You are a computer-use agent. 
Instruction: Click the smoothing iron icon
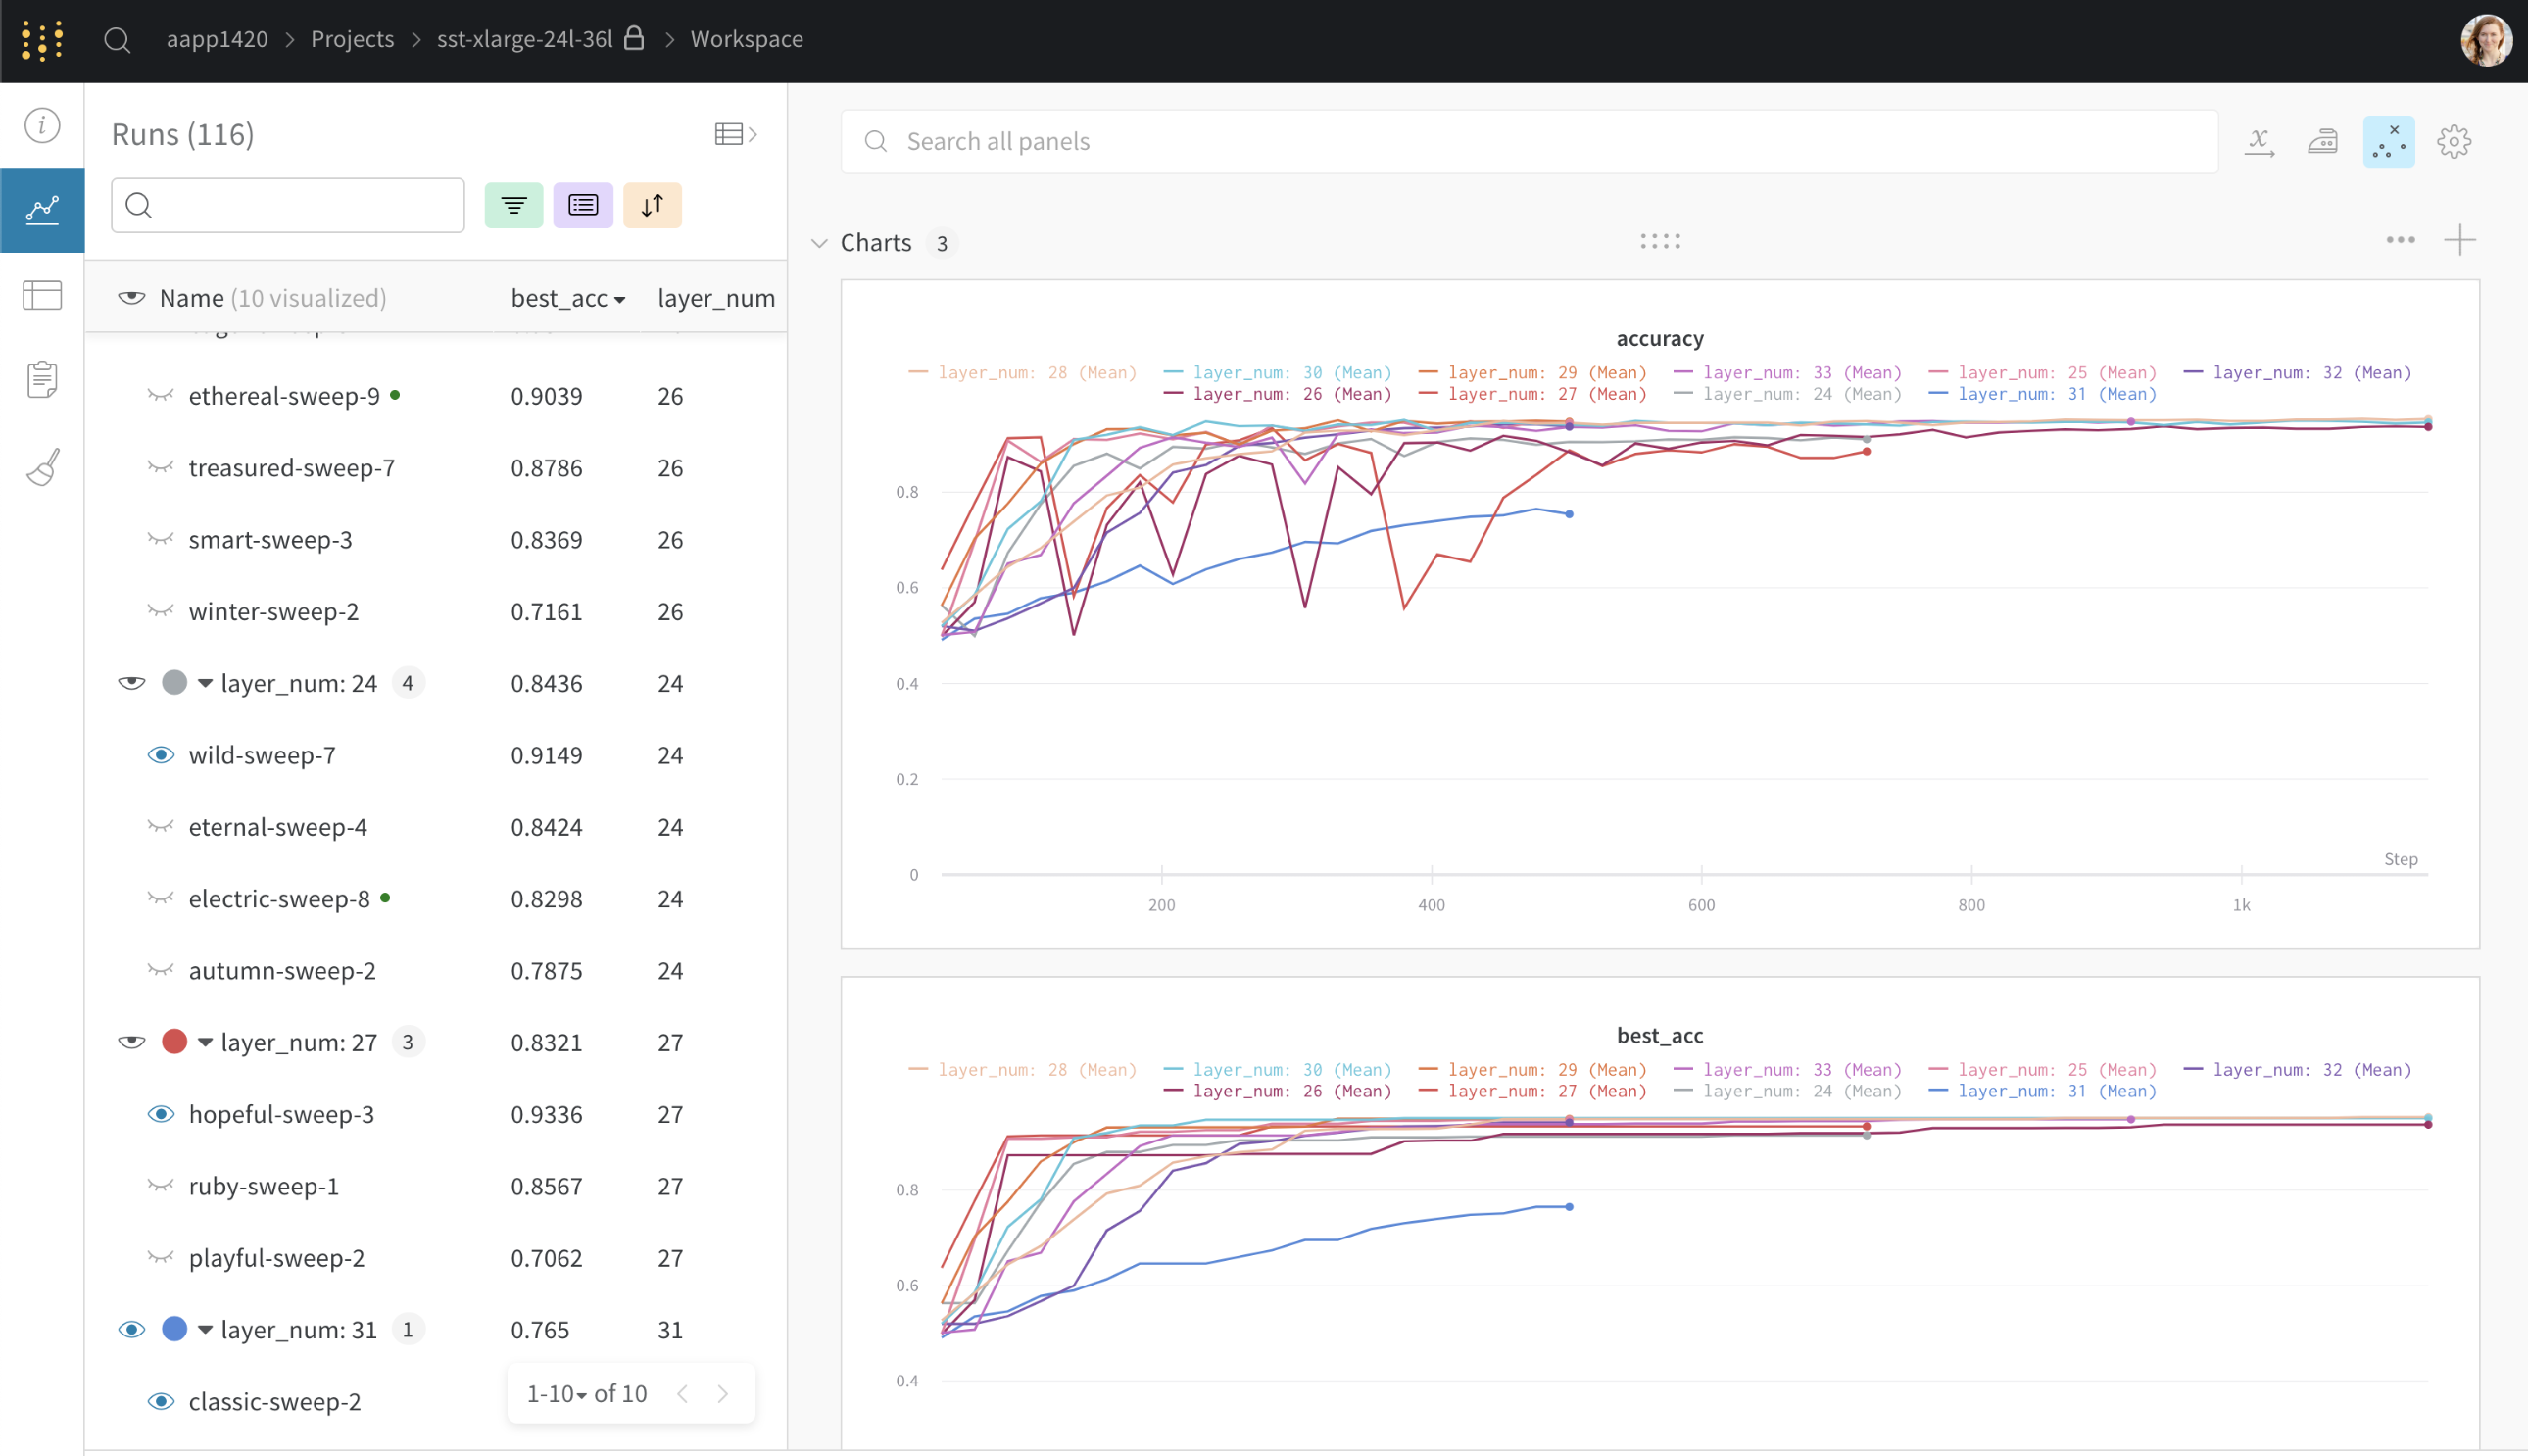click(x=2323, y=142)
